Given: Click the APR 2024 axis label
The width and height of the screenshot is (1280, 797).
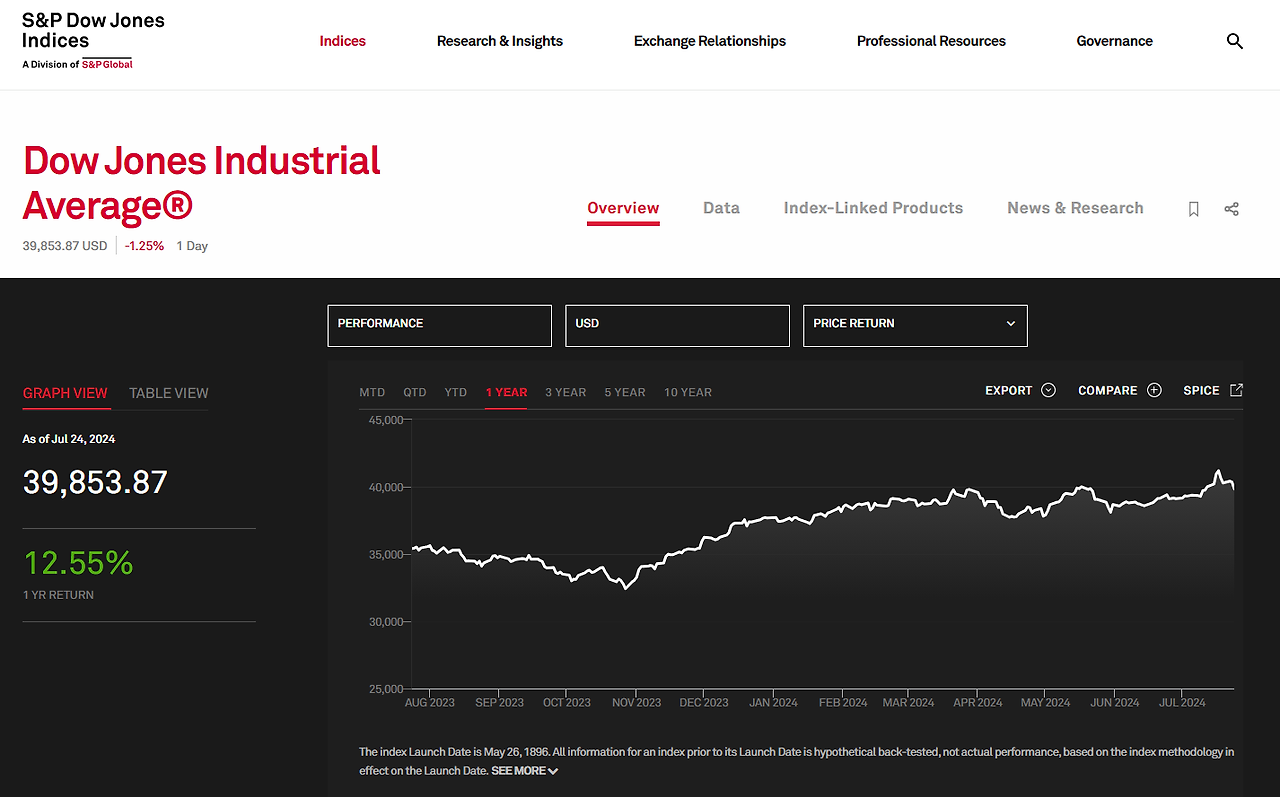Looking at the screenshot, I should (x=977, y=702).
